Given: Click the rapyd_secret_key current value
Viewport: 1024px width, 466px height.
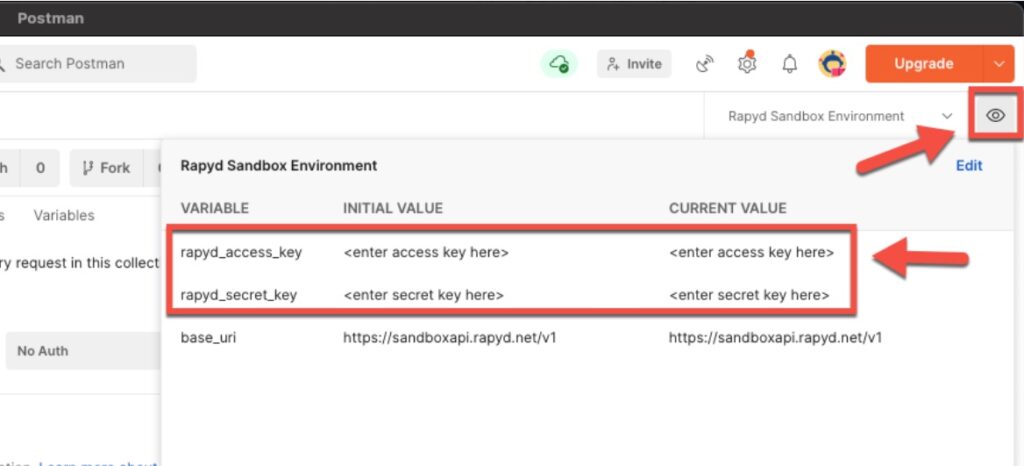Looking at the screenshot, I should [x=749, y=295].
